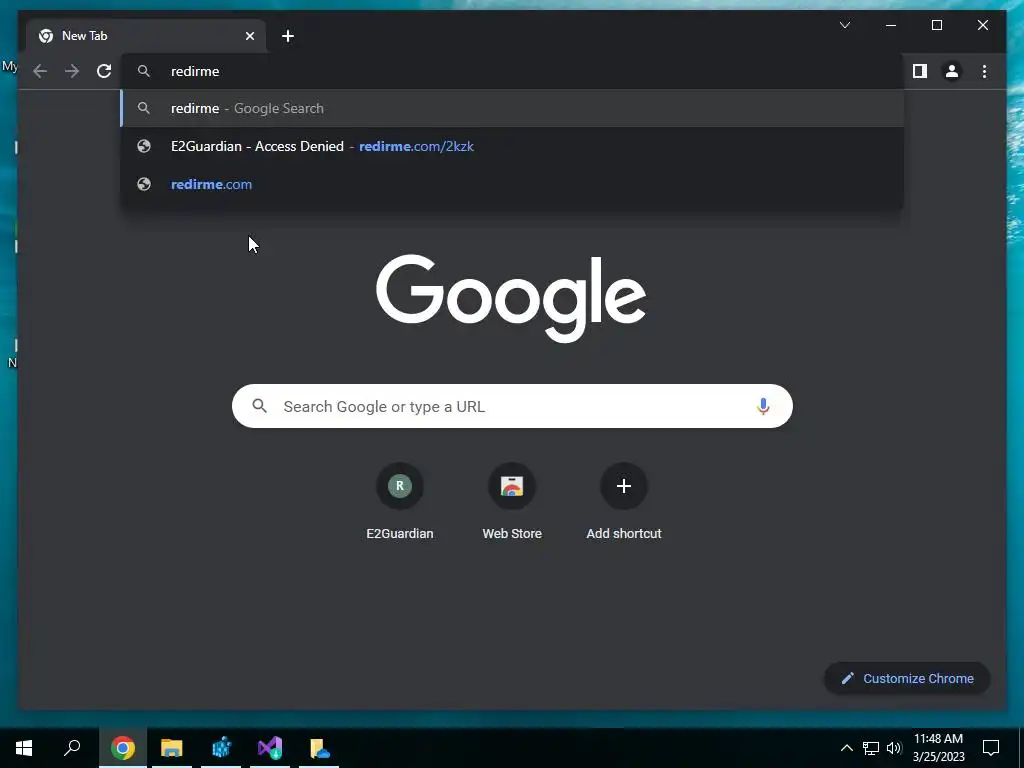Minimize the Chrome window
Image resolution: width=1024 pixels, height=768 pixels.
click(891, 25)
